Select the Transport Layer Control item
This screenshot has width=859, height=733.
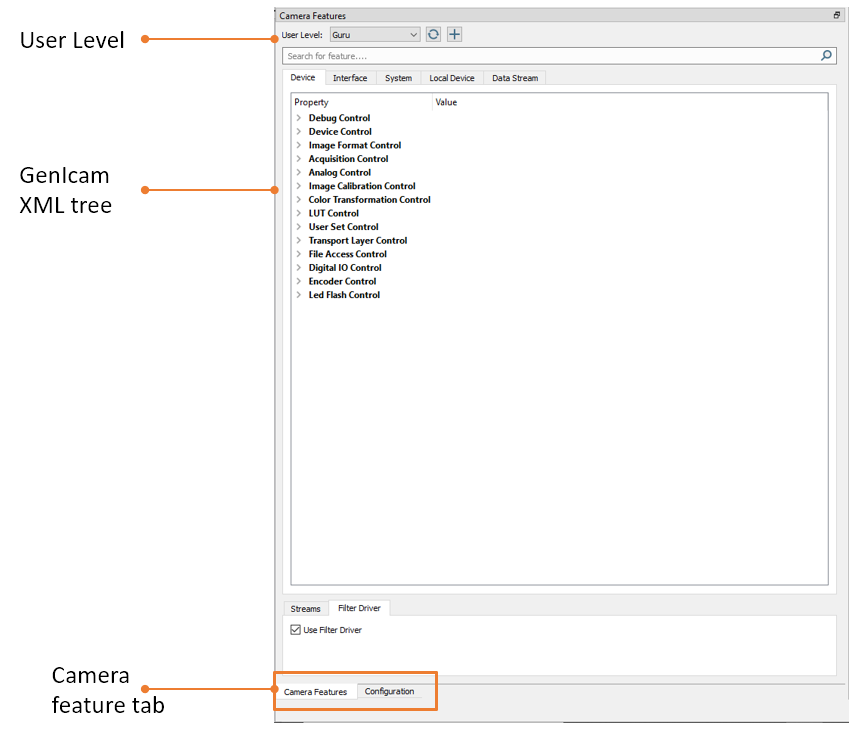click(x=358, y=240)
